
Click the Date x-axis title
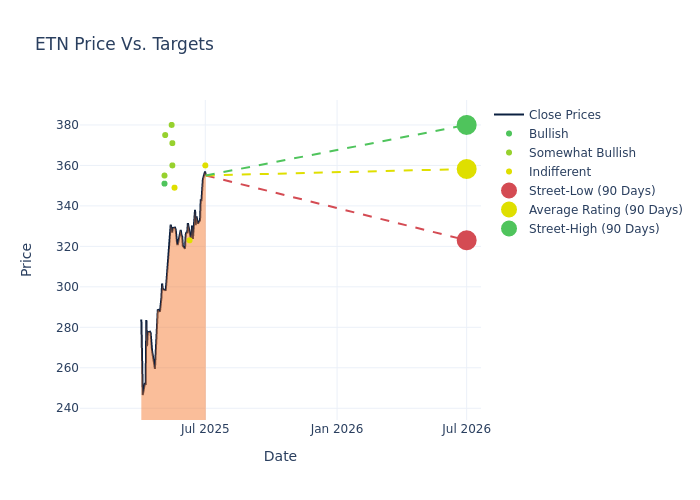(280, 456)
